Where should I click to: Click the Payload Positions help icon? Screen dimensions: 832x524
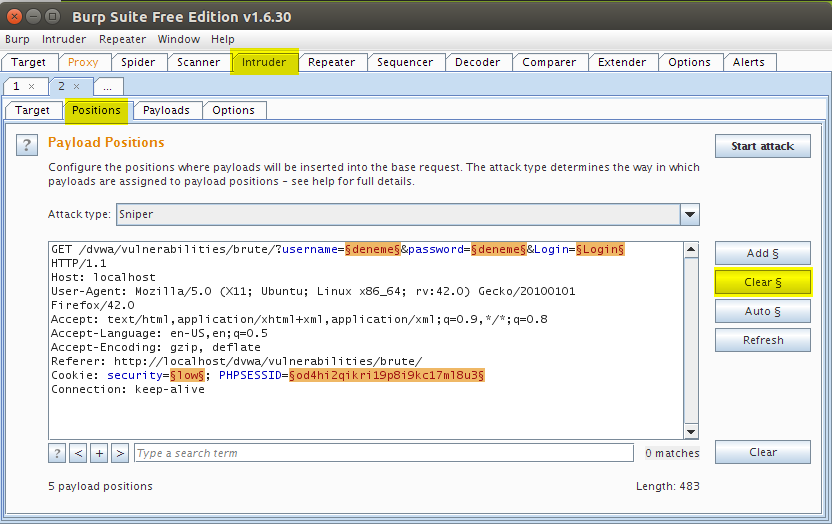coord(27,145)
